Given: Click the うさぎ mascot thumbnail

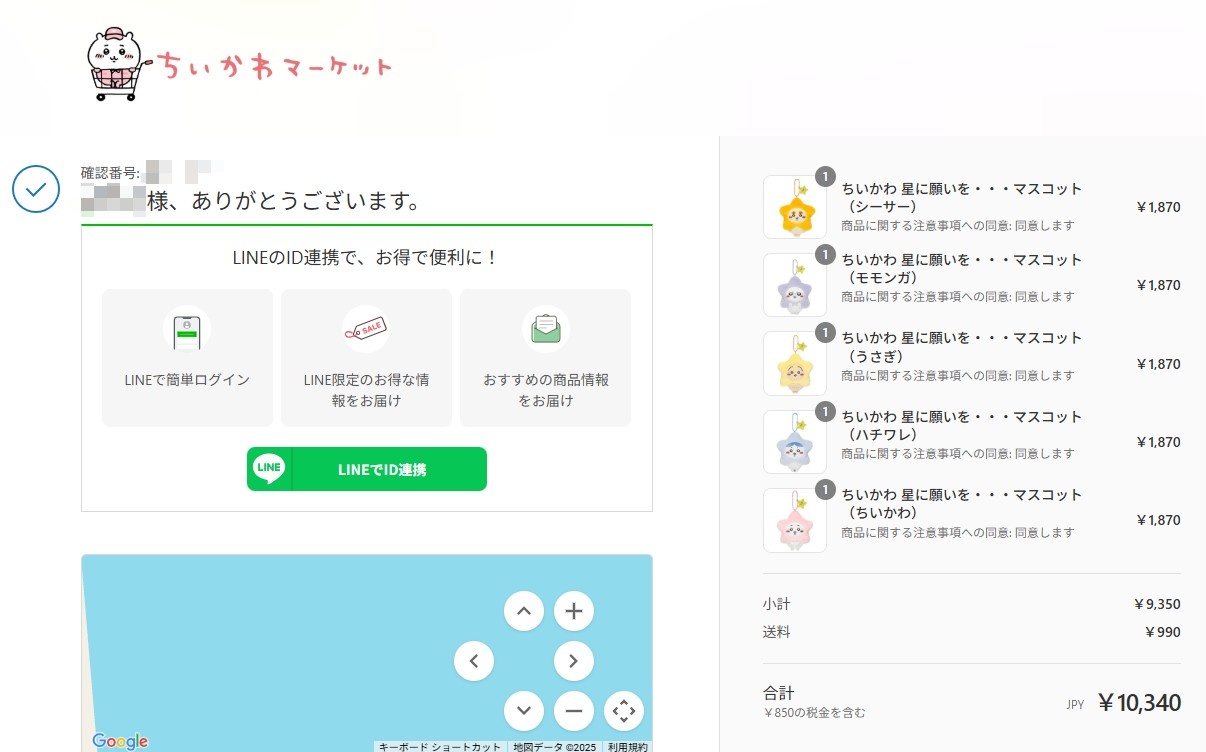Looking at the screenshot, I should [795, 364].
